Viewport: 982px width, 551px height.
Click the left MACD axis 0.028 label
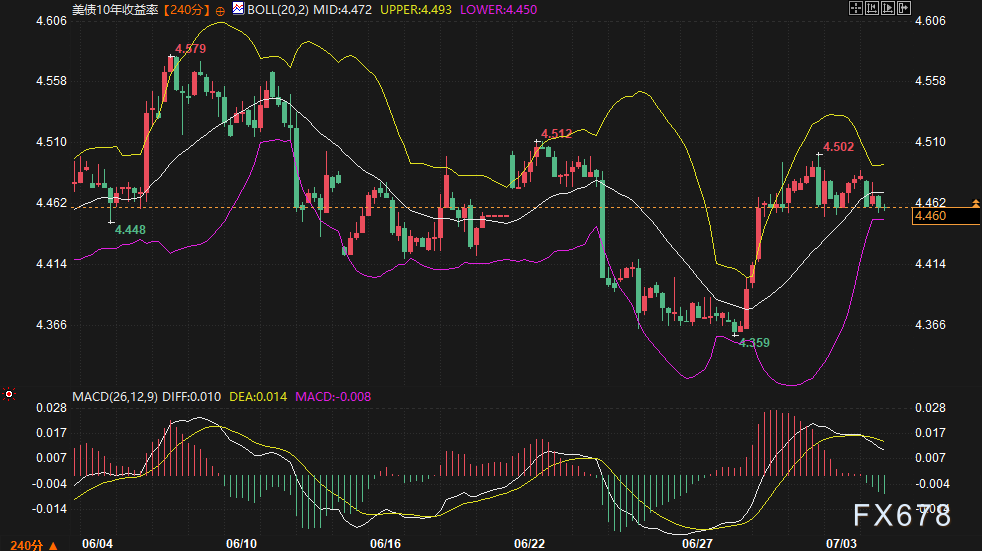(51, 408)
